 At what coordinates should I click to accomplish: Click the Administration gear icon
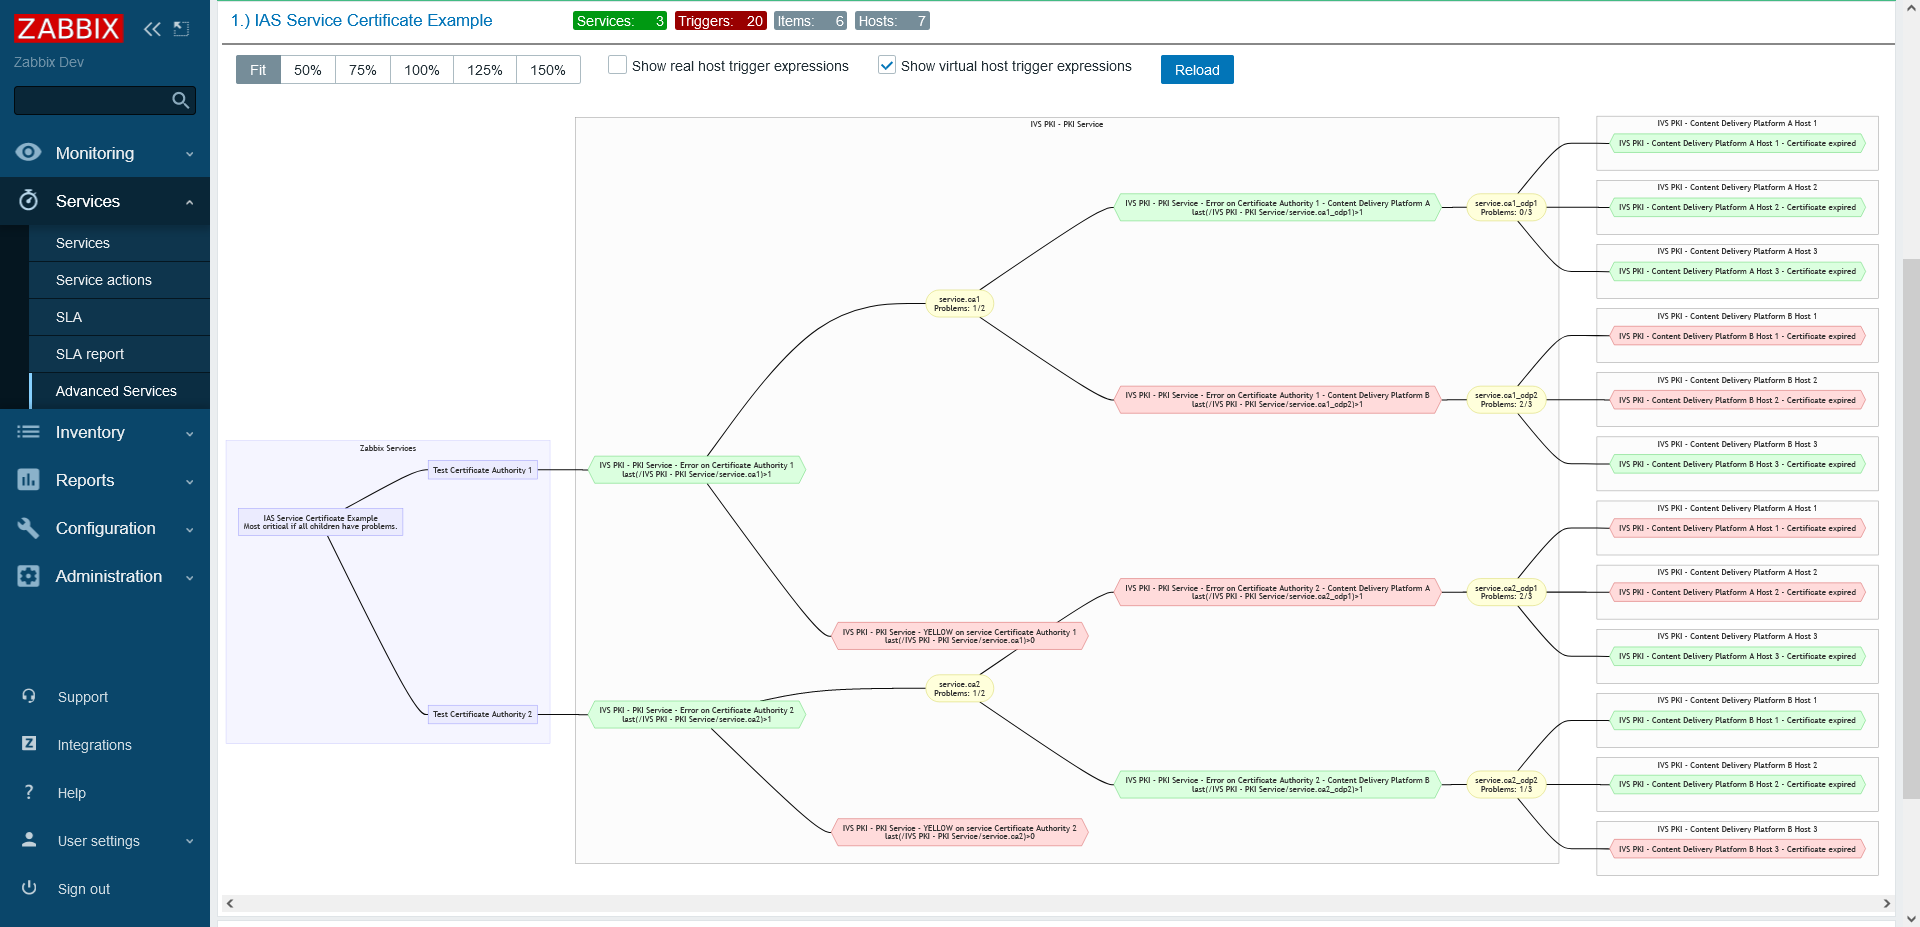[x=29, y=576]
